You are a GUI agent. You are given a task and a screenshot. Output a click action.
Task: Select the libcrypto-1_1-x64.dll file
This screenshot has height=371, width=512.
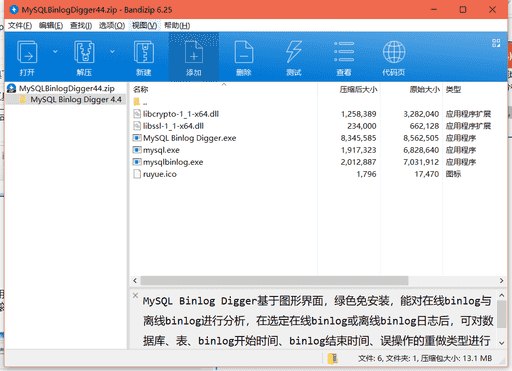tap(181, 114)
